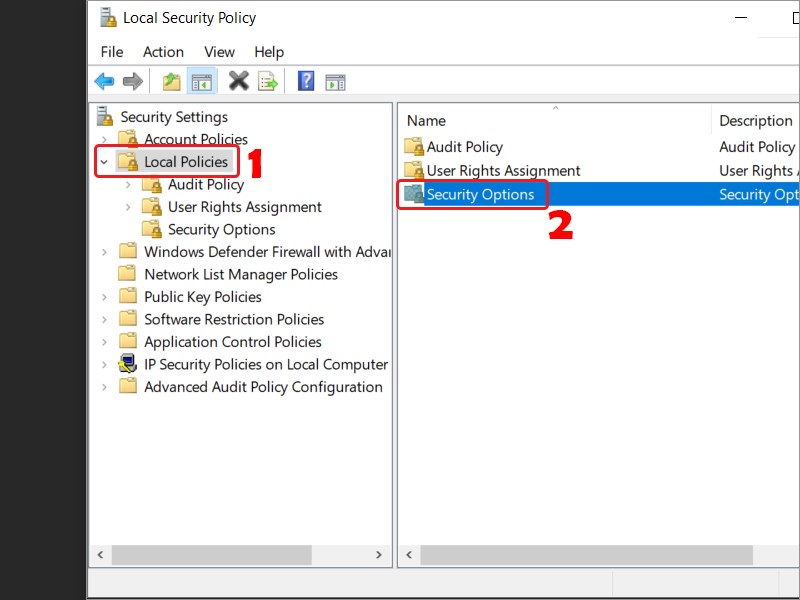Open the View menu
Image resolution: width=800 pixels, height=600 pixels.
[219, 52]
